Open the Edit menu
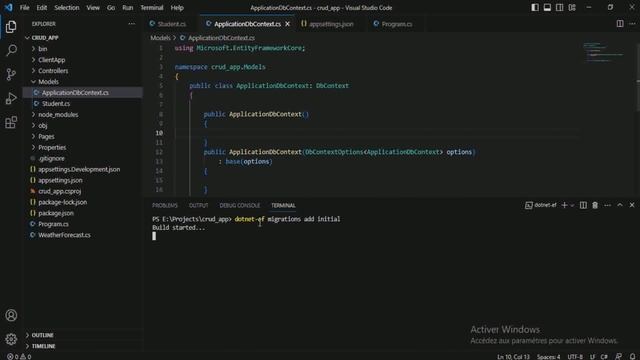Image resolution: width=640 pixels, height=360 pixels. [x=42, y=7]
